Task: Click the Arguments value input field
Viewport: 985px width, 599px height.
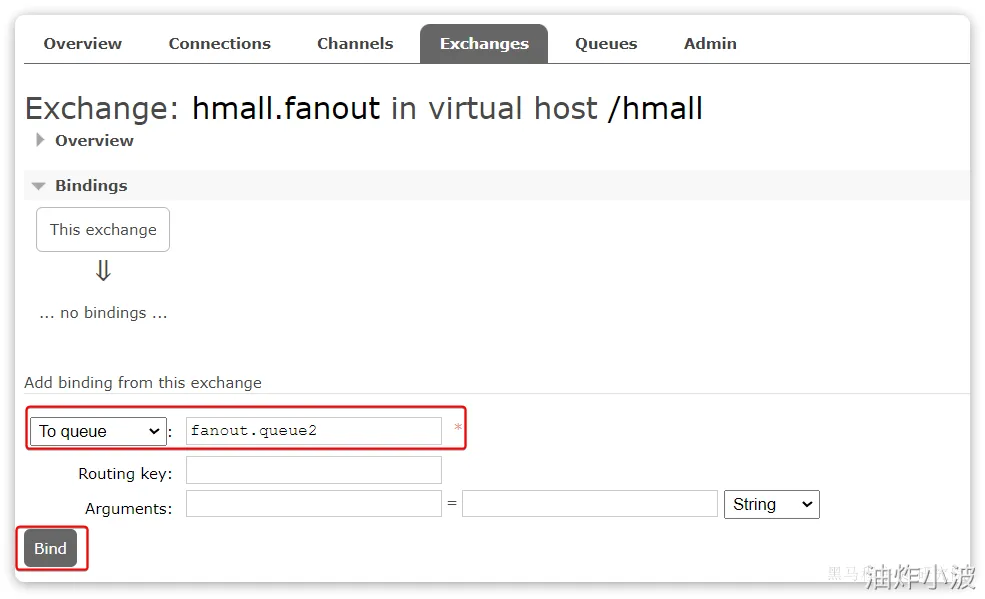Action: [x=589, y=504]
